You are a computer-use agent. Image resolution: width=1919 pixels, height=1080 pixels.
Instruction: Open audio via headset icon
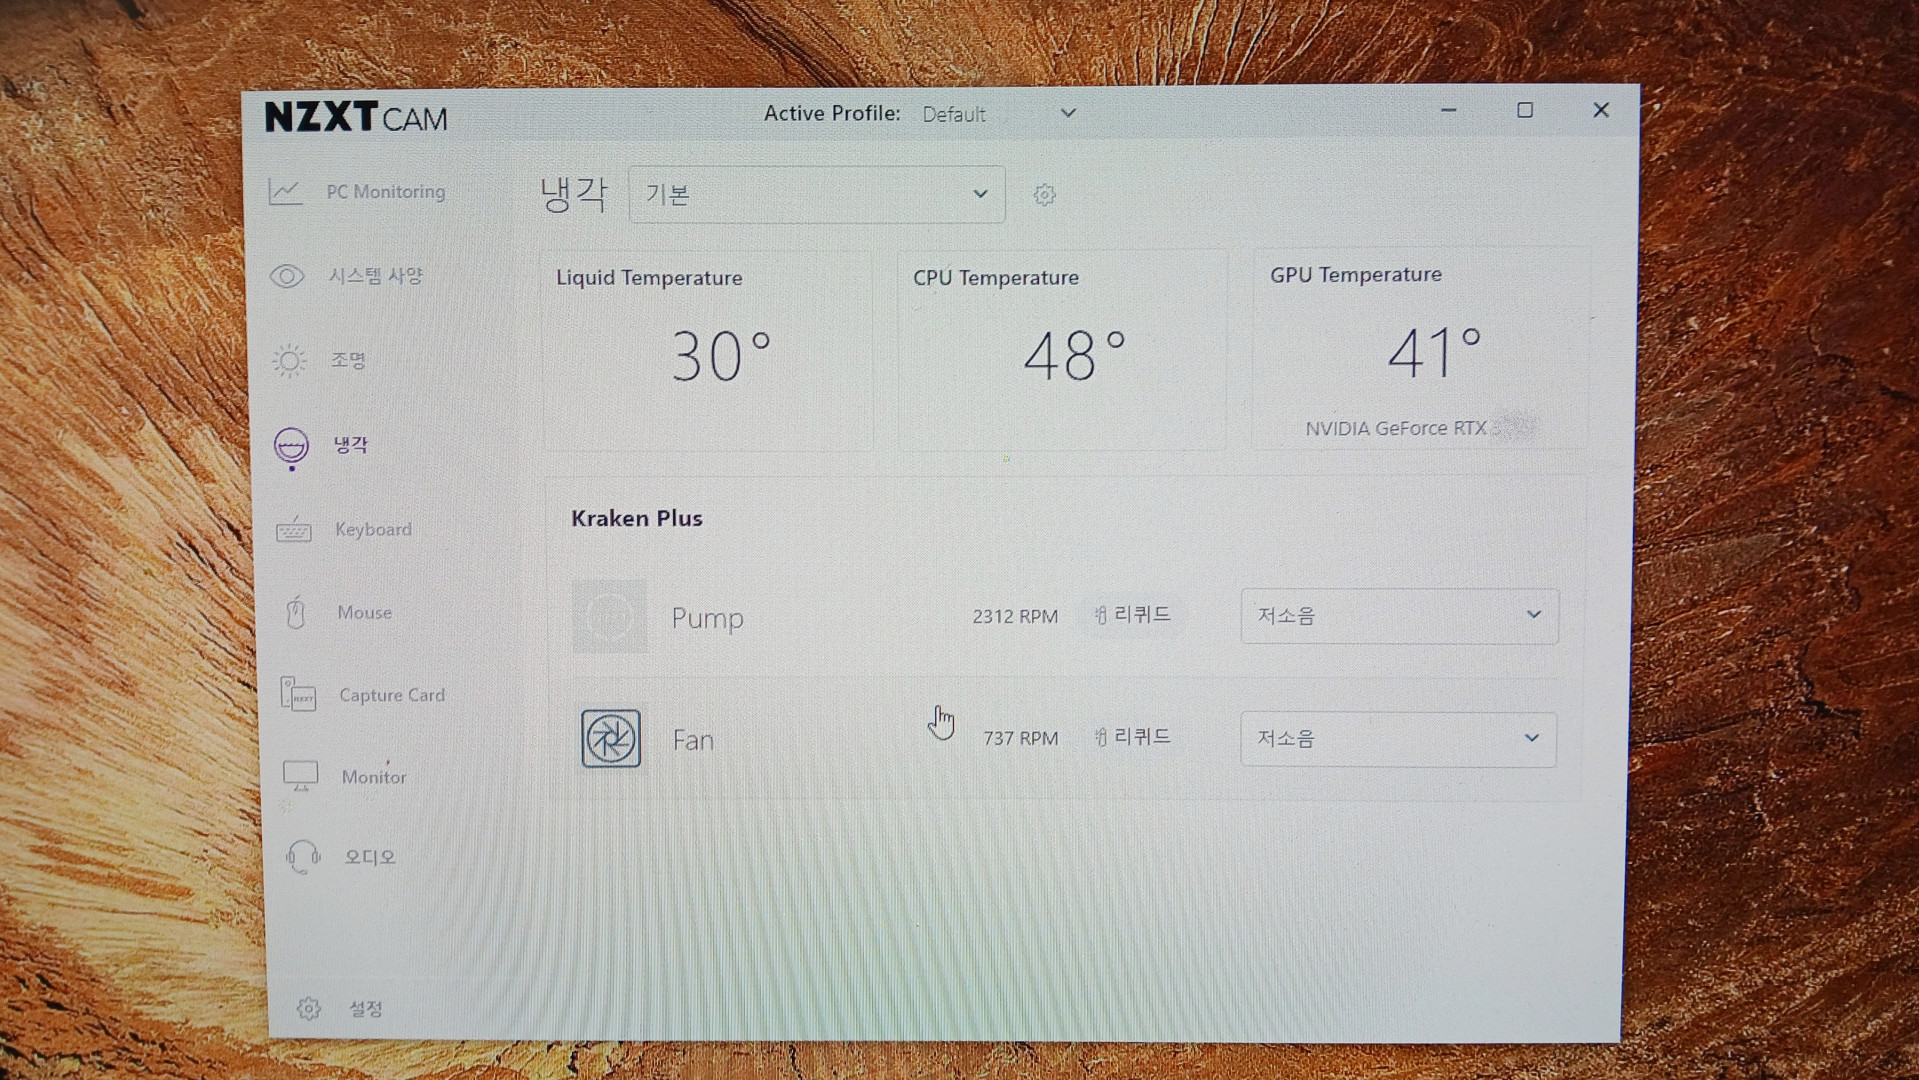coord(302,857)
